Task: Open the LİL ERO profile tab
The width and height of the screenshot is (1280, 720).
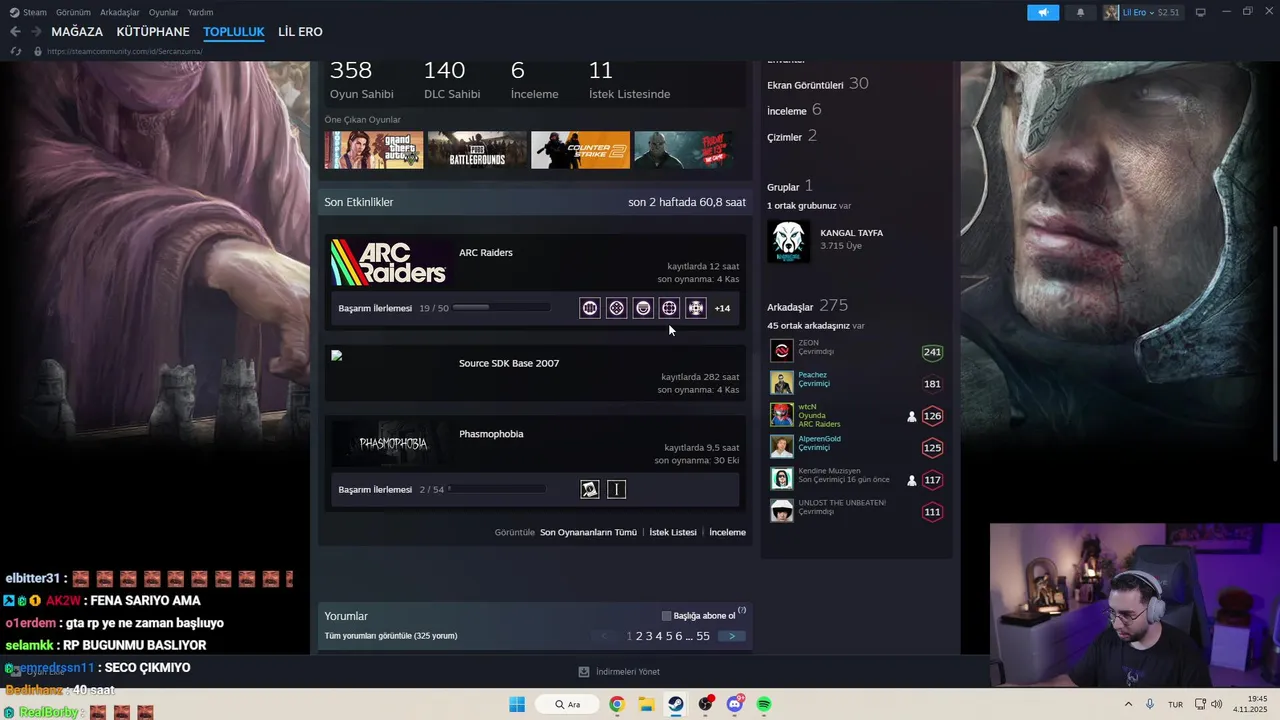Action: point(300,32)
